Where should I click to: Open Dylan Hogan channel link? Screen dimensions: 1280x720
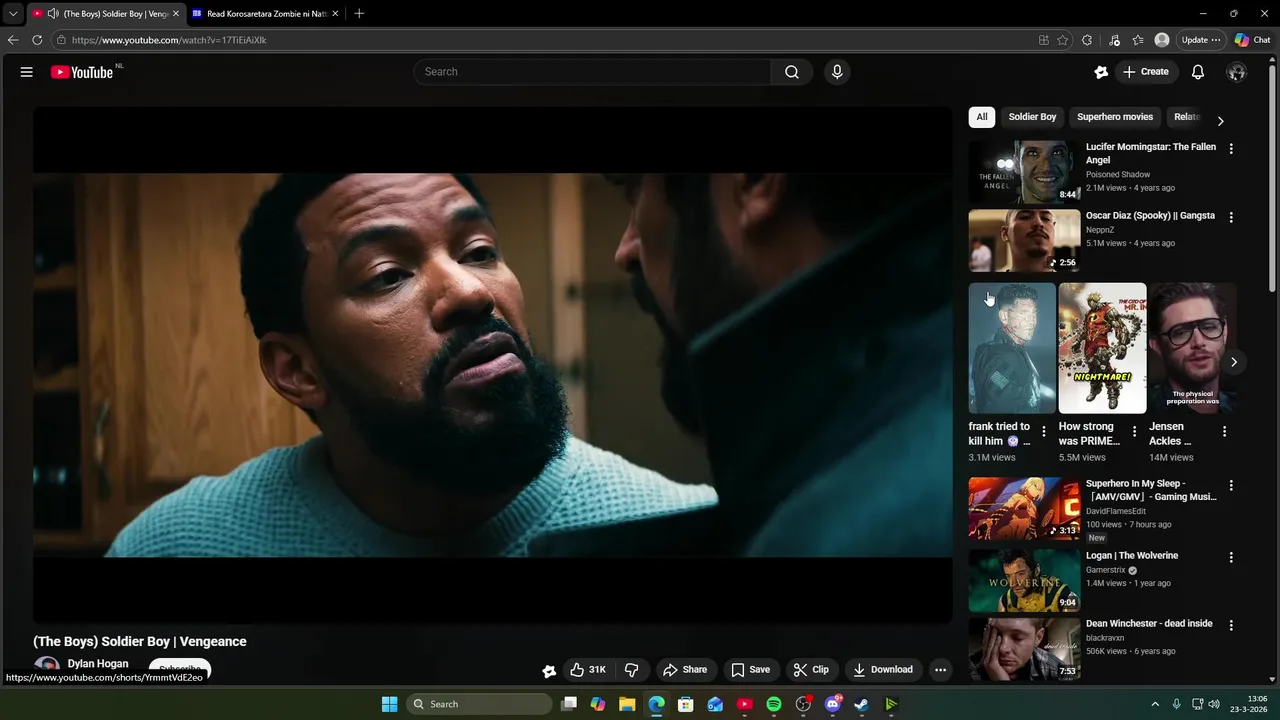tap(98, 664)
